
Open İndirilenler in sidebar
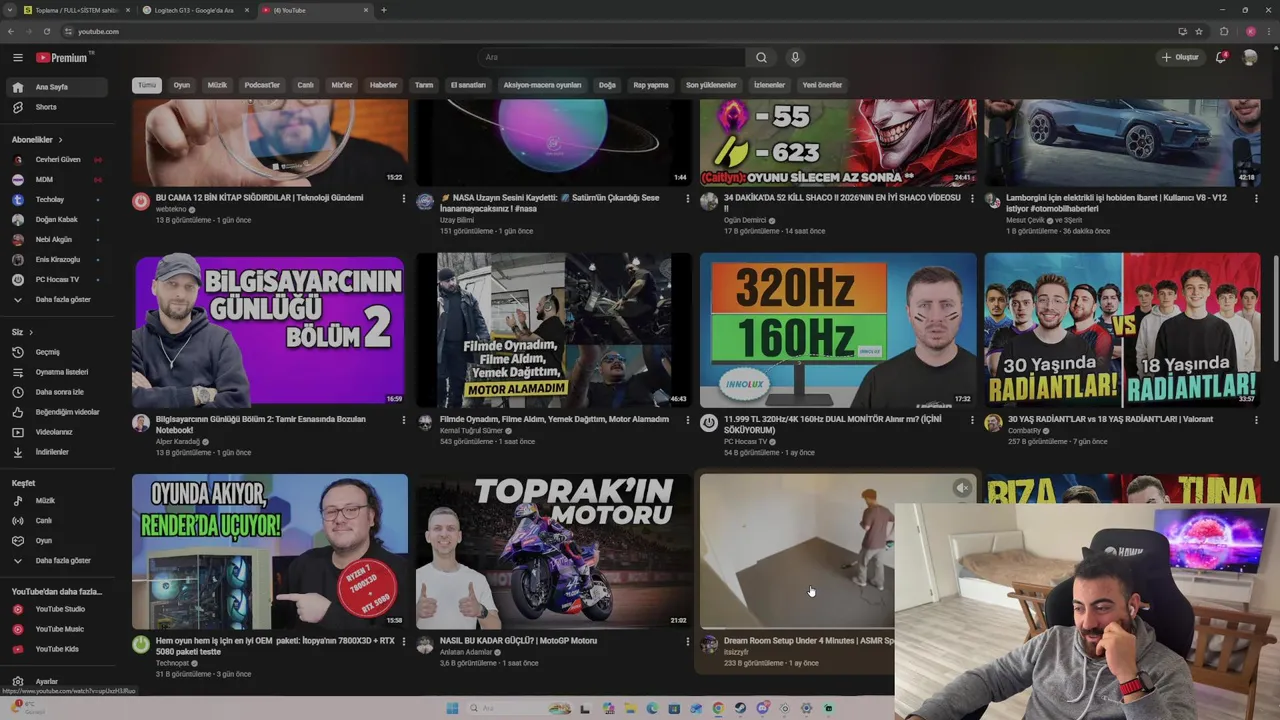pyautogui.click(x=58, y=452)
